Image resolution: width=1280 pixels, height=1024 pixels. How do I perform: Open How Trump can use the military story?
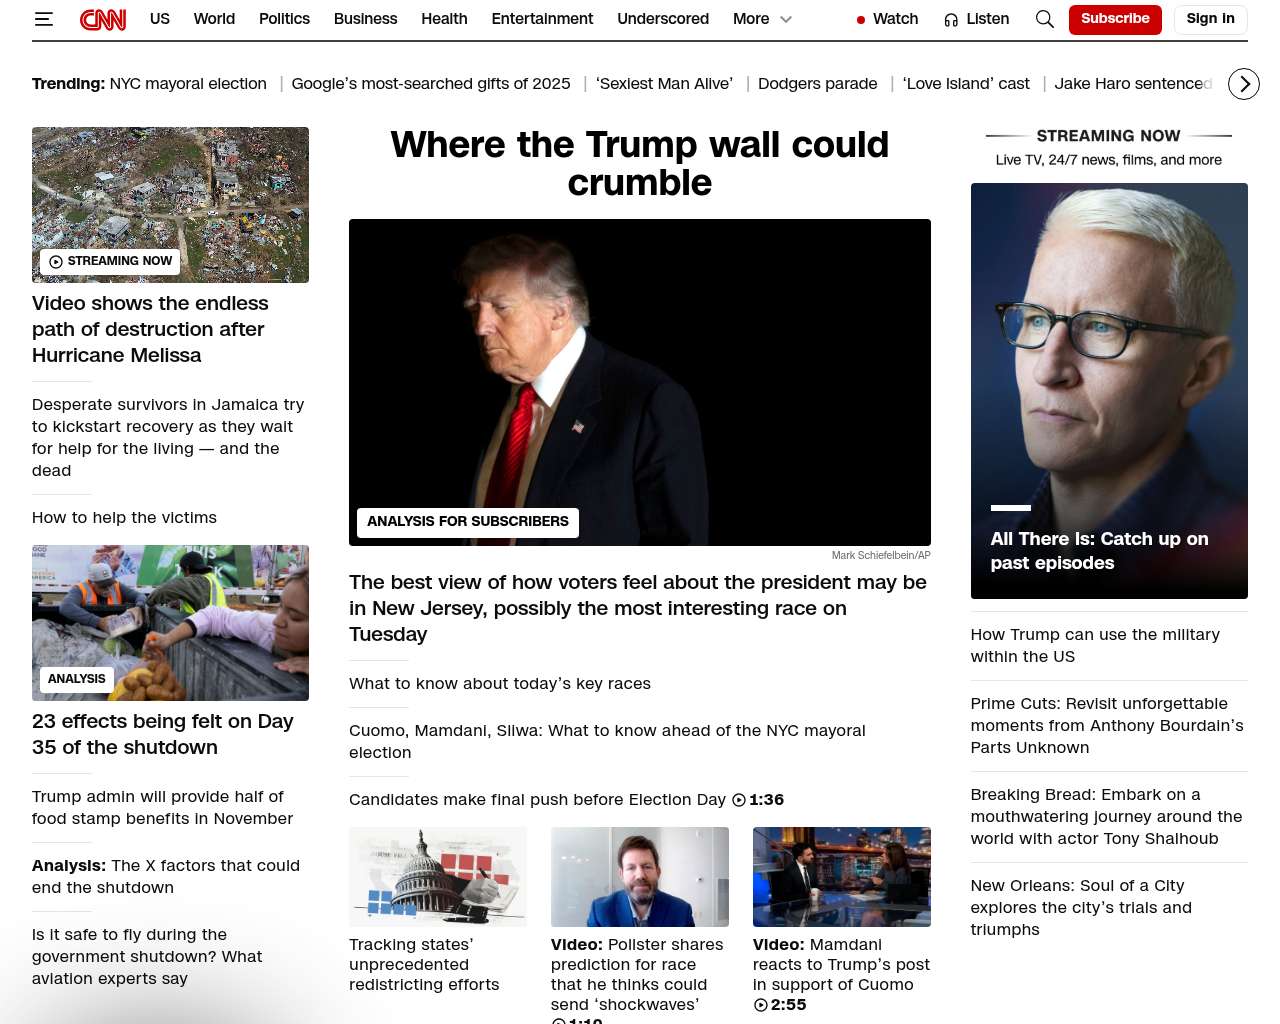point(1095,646)
